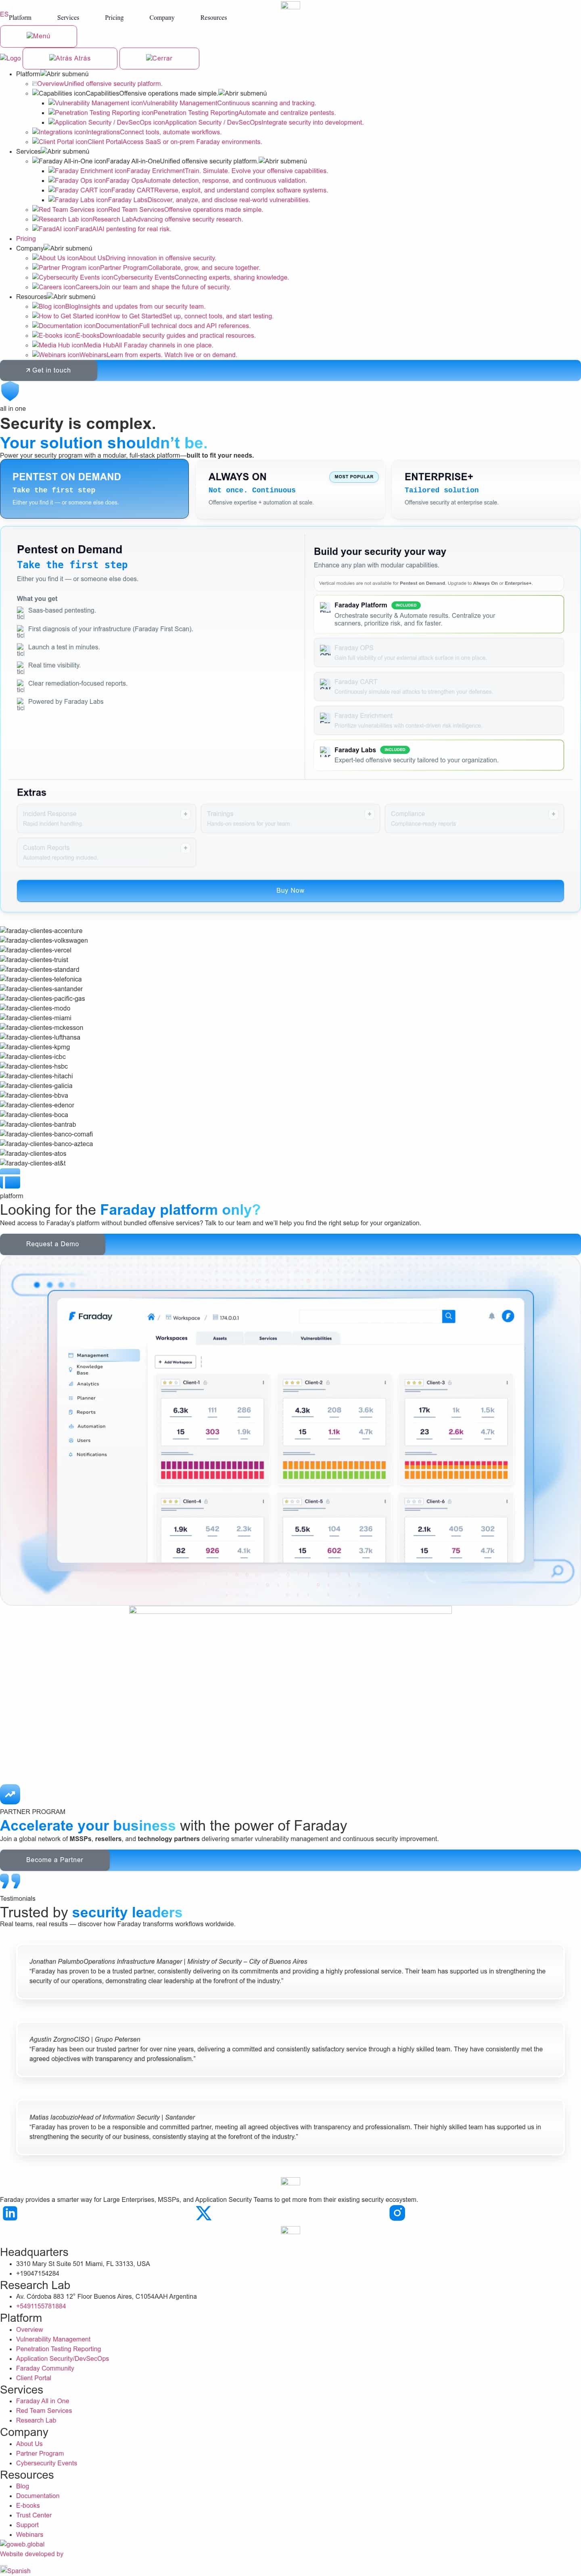The image size is (581, 2576).
Task: Select the Vulnerabilities tab in dashboard
Action: point(316,1338)
